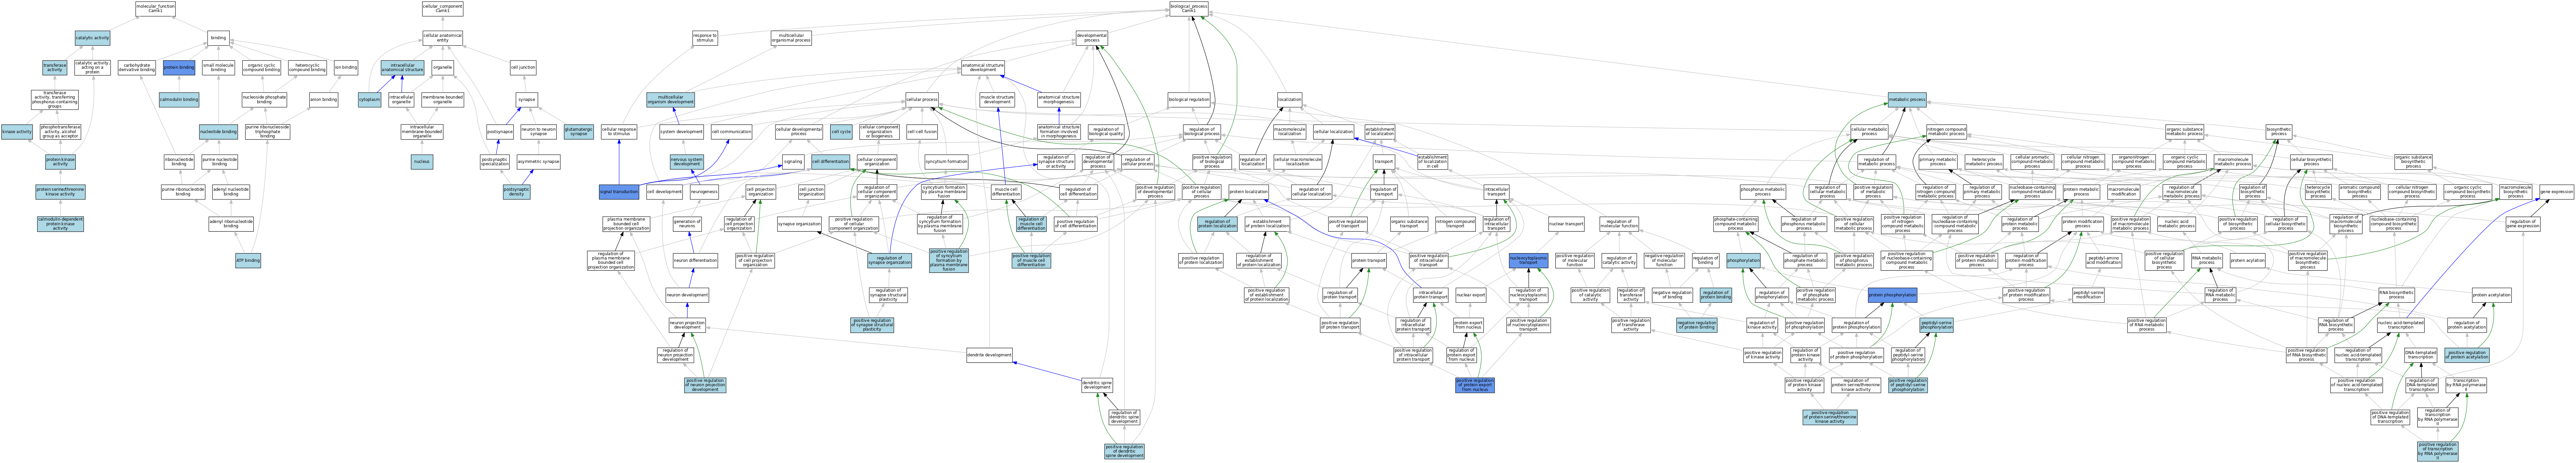Select the 'cell junction' node
Viewport: 2576px width, 463px height.
(523, 68)
